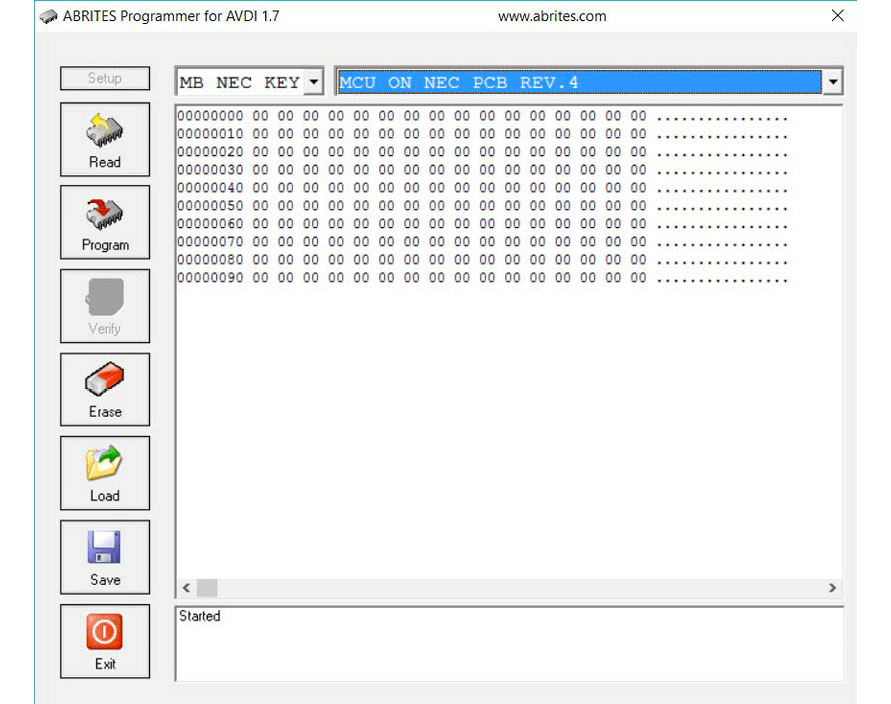
Task: Click the horizontal scrollbar thumb
Action: click(x=207, y=588)
